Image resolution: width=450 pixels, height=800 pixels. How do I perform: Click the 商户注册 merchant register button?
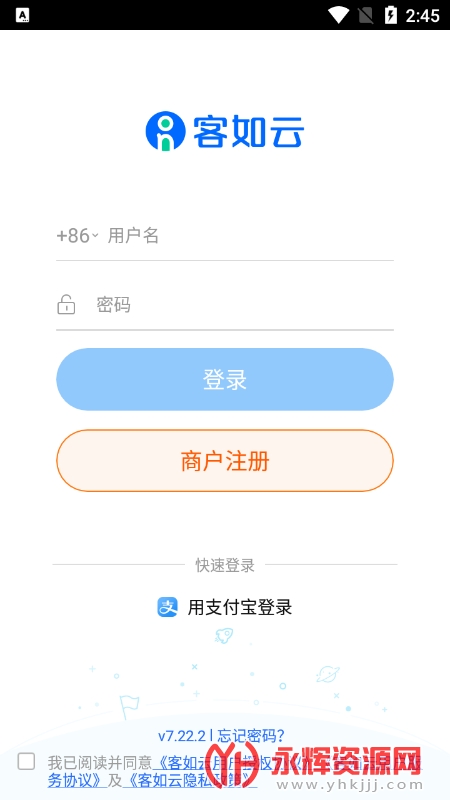point(225,461)
